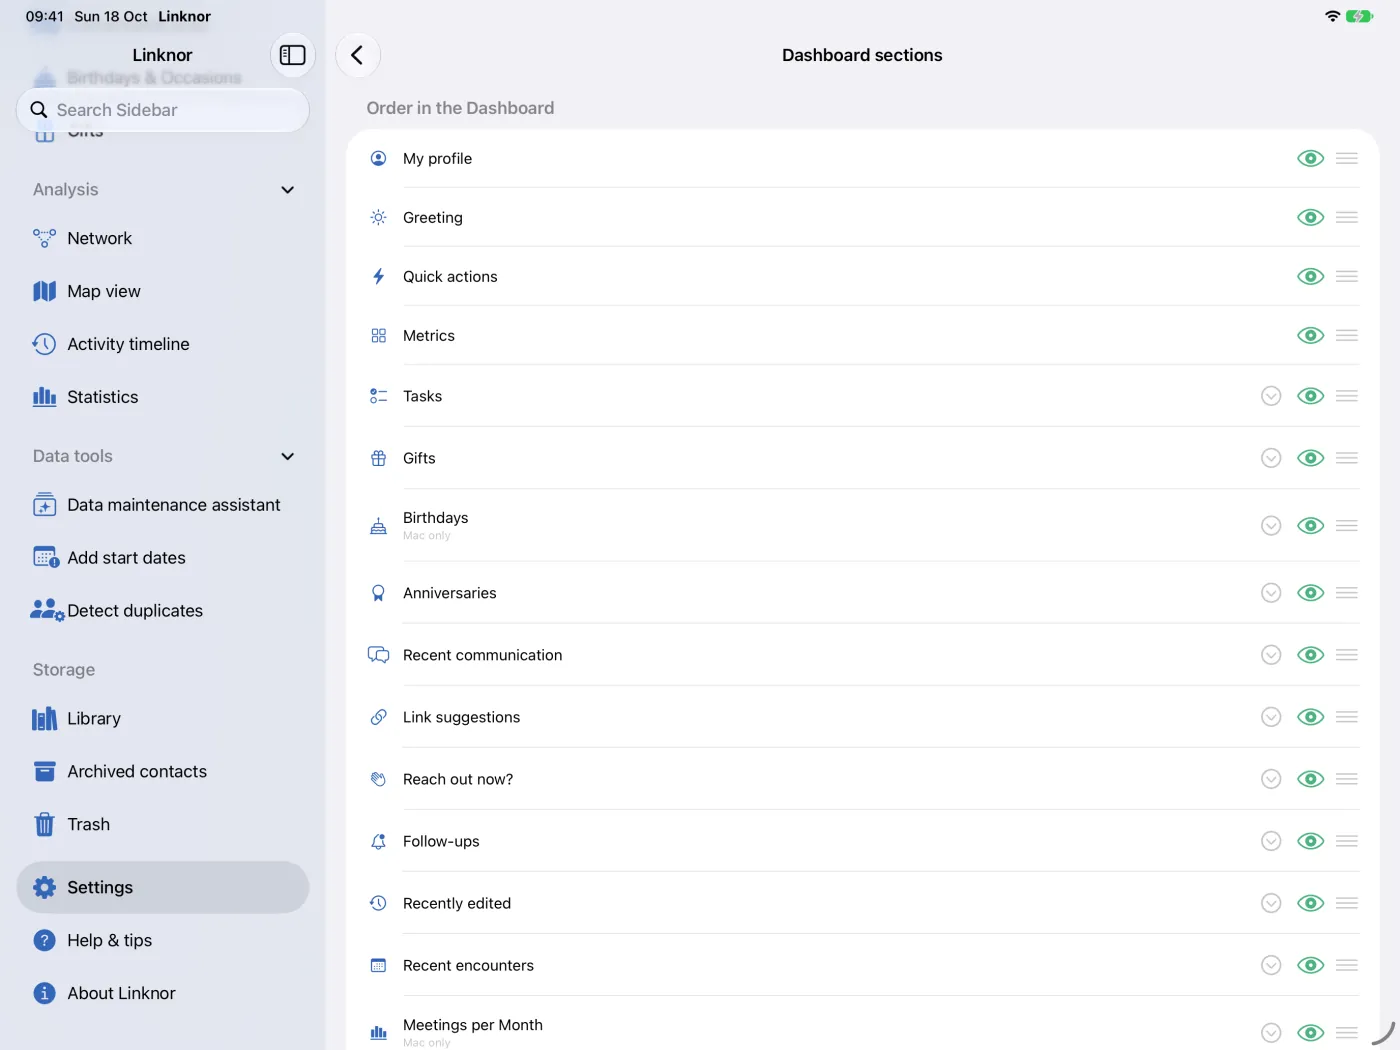Image resolution: width=1400 pixels, height=1050 pixels.
Task: Expand options for Follow-ups section
Action: (1271, 841)
